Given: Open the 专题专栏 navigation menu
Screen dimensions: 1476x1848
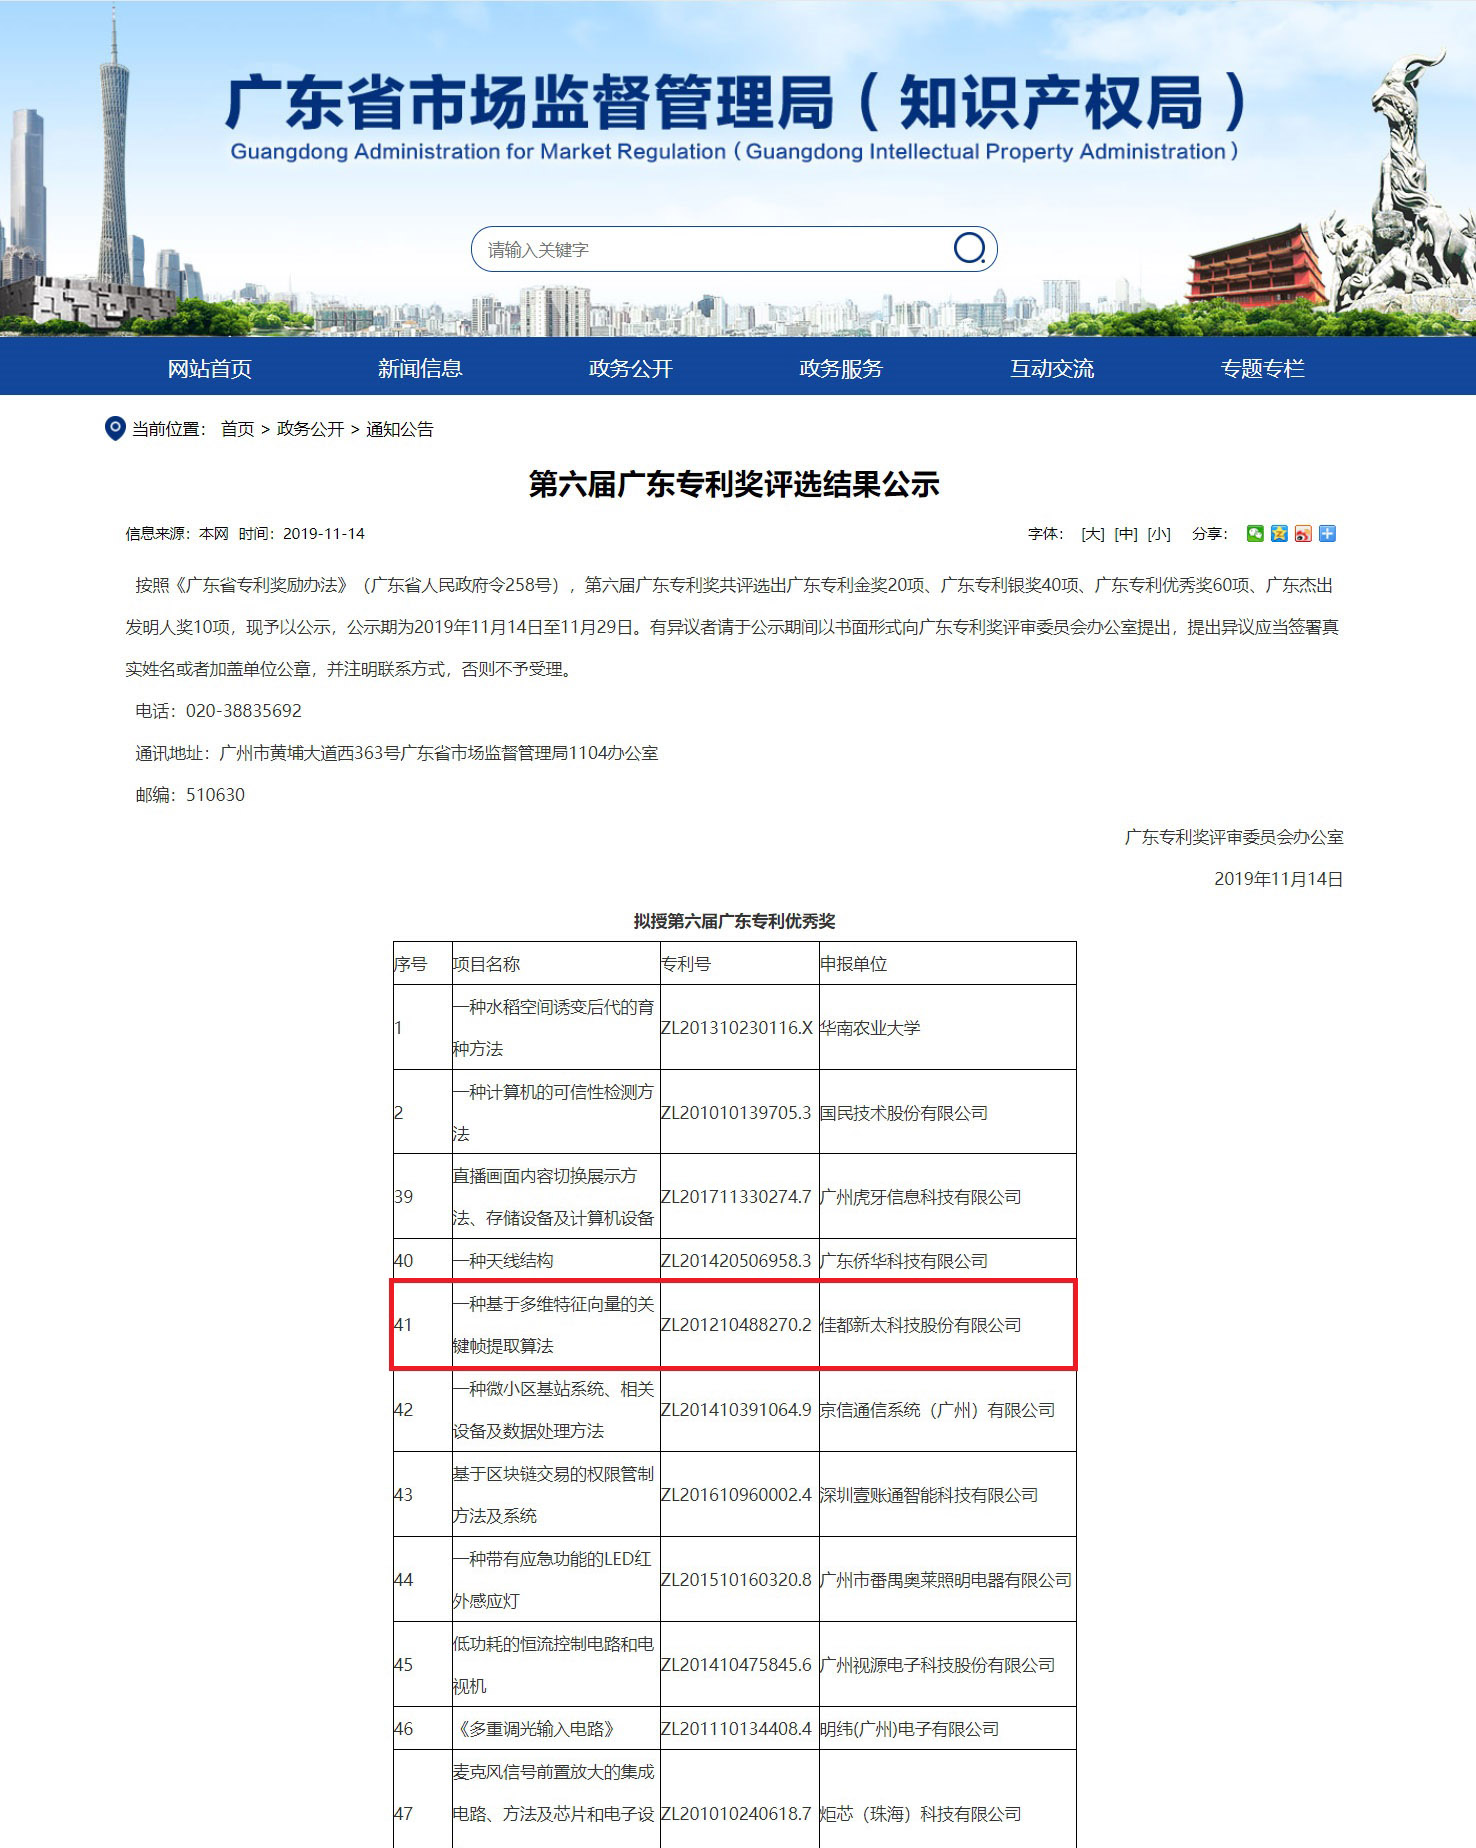Looking at the screenshot, I should coord(1262,368).
